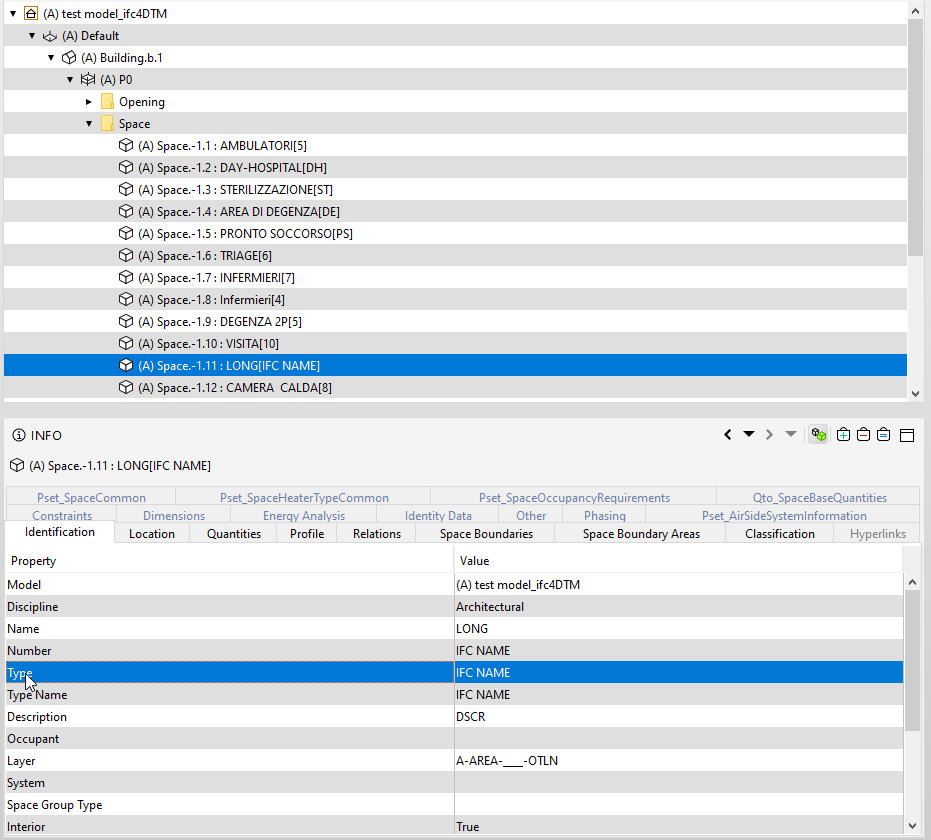This screenshot has width=931, height=840.
Task: Switch to the Location tab
Action: (x=152, y=534)
